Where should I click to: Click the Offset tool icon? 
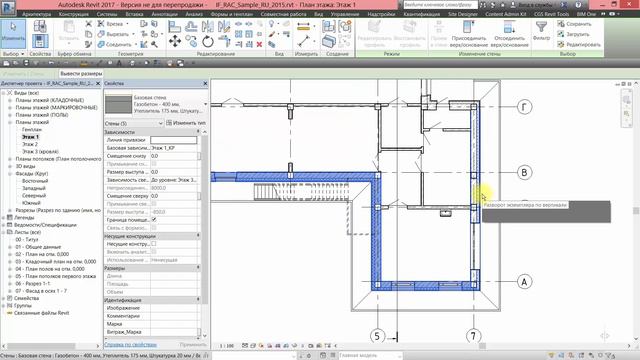[191, 27]
